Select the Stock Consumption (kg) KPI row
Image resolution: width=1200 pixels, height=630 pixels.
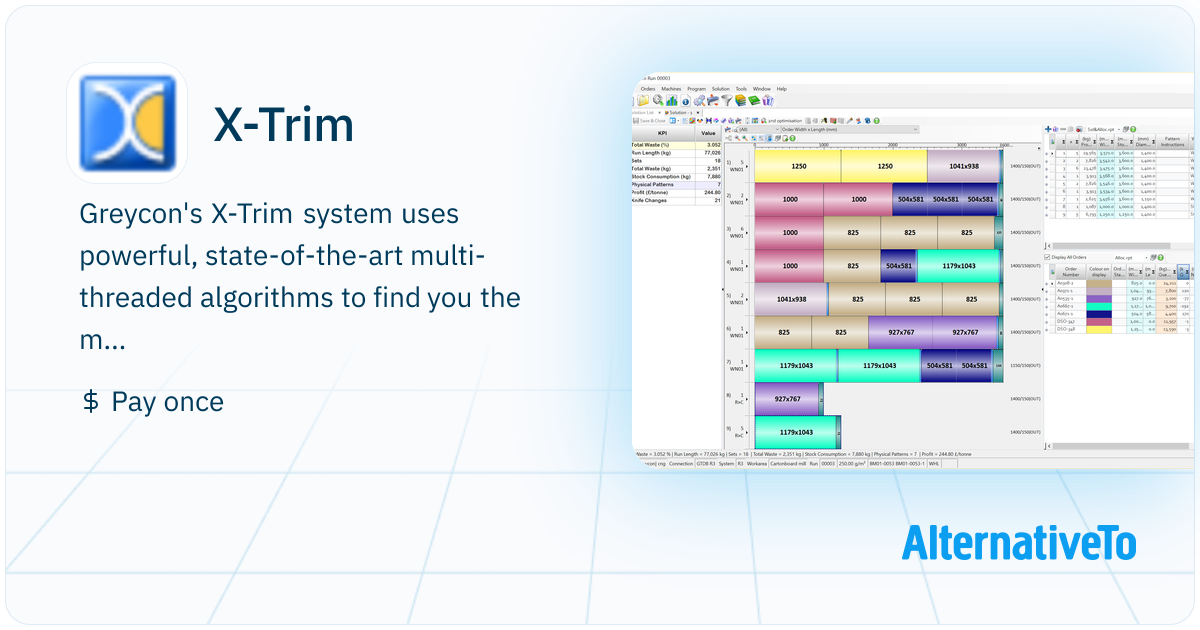(x=676, y=177)
